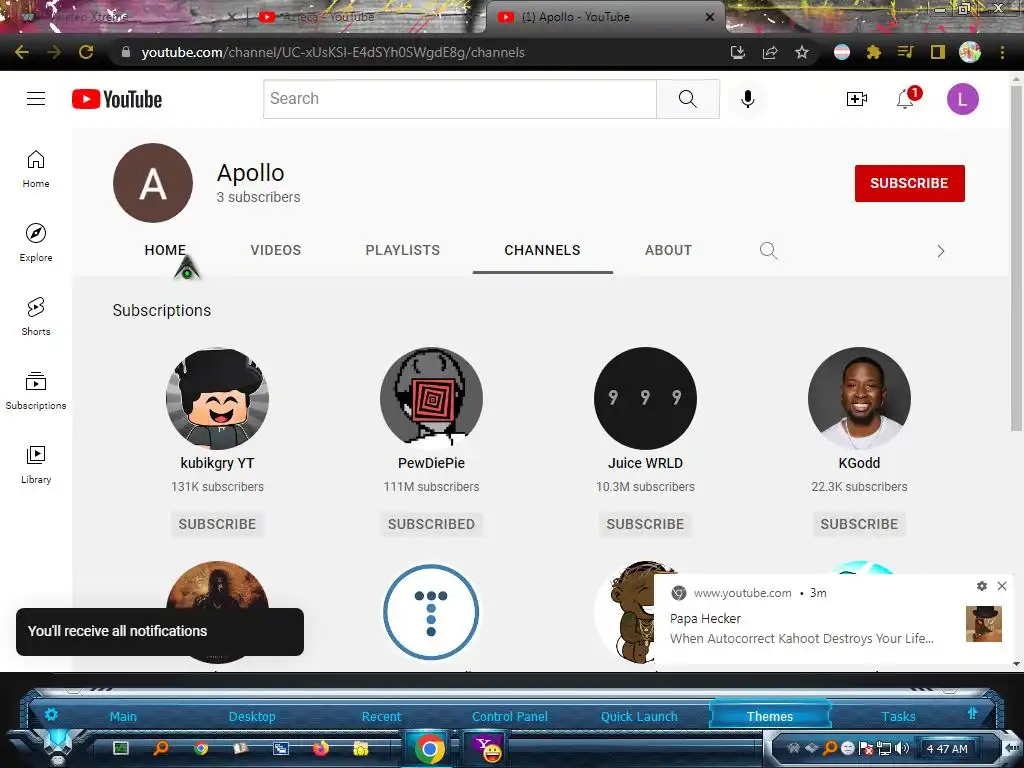Open the Quick Launch dock tab
The height and width of the screenshot is (768, 1024).
pos(639,716)
